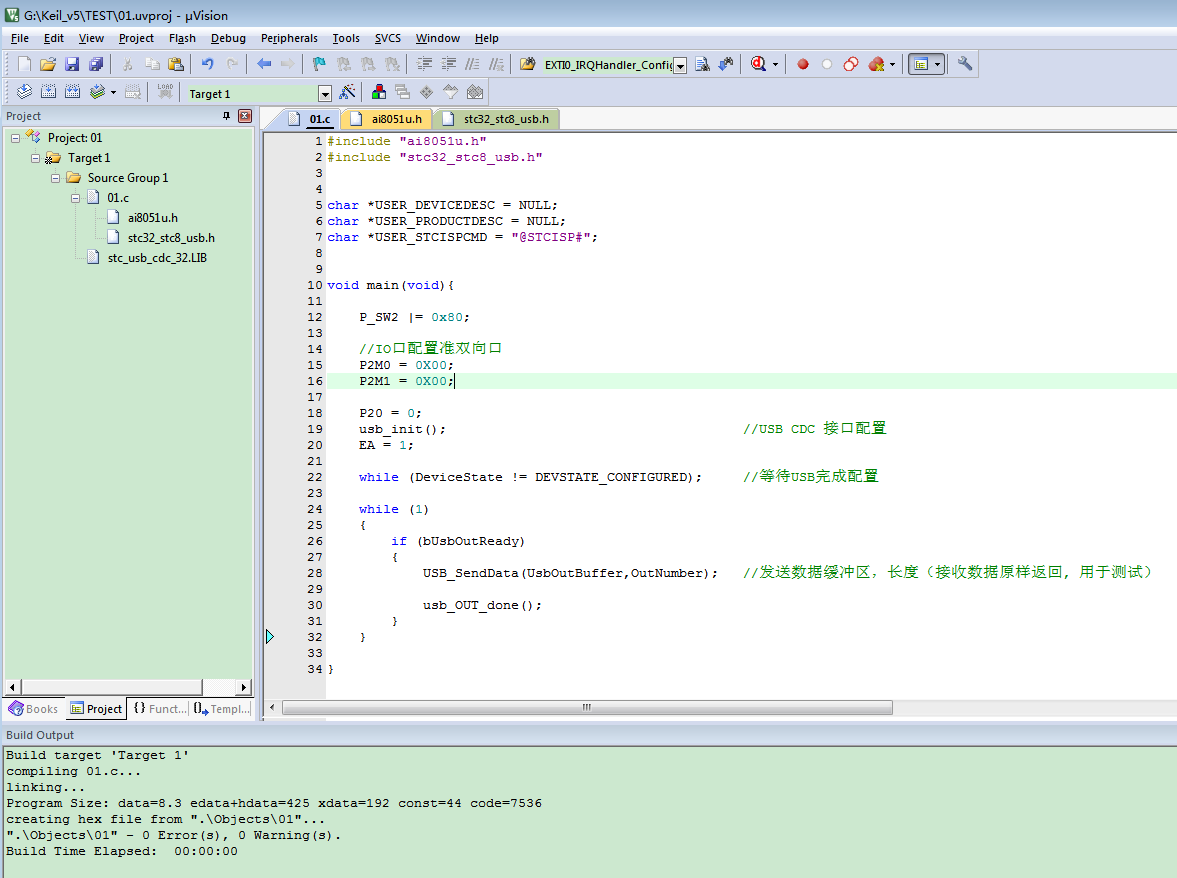
Task: Open Manage Project Items colored blocks icon
Action: [378, 92]
